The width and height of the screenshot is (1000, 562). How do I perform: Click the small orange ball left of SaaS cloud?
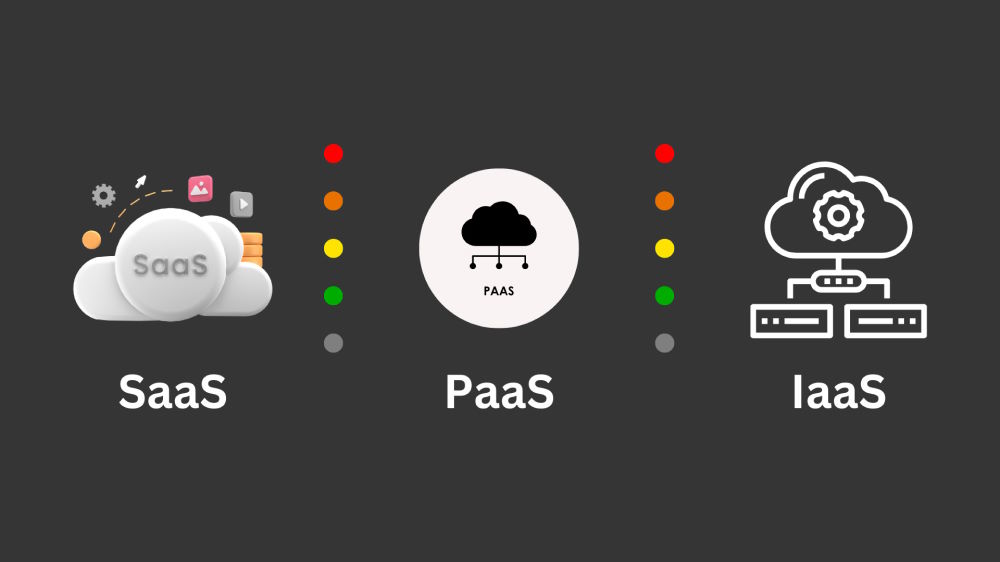(x=92, y=240)
